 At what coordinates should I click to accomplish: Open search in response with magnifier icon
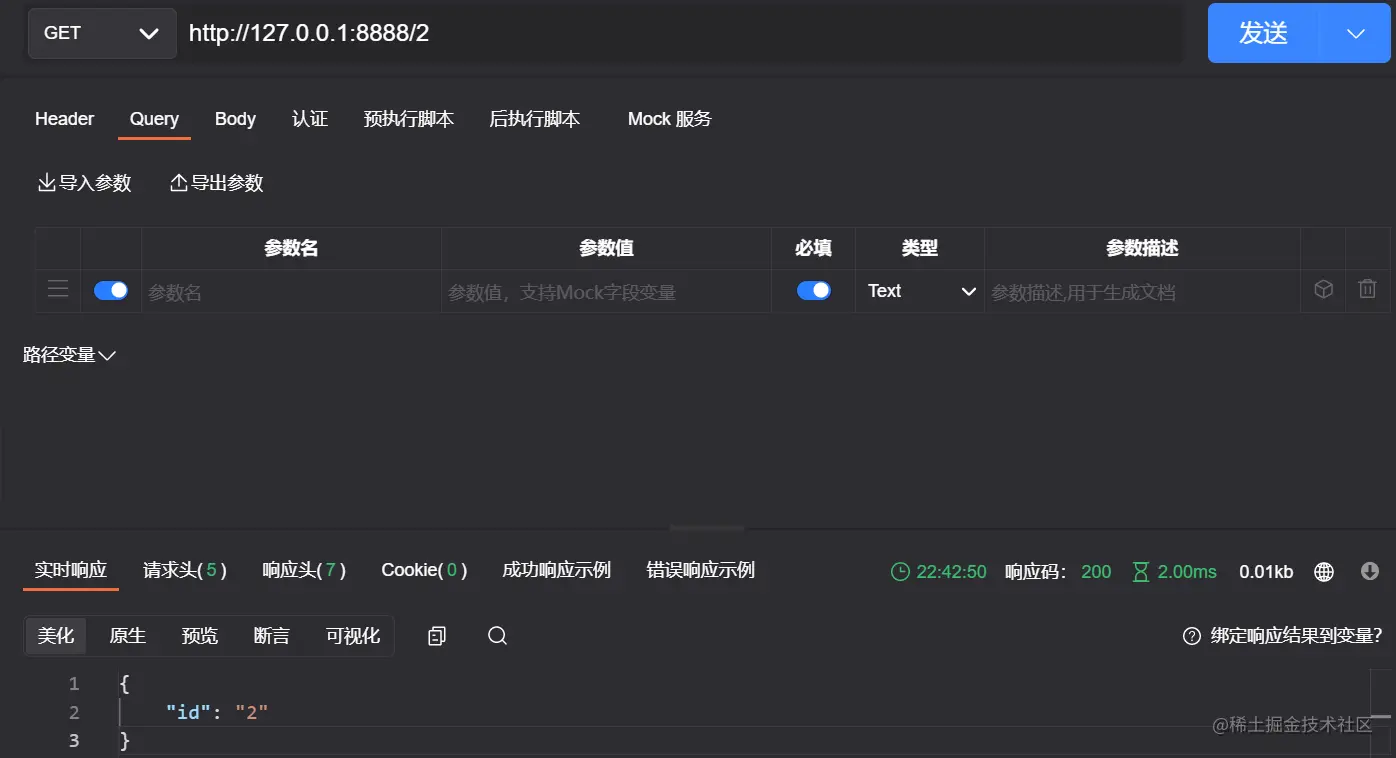click(x=497, y=636)
